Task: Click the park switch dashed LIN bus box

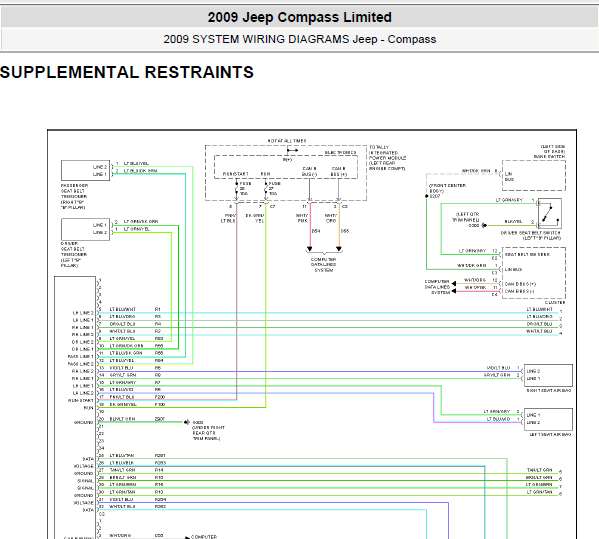Action: click(534, 175)
